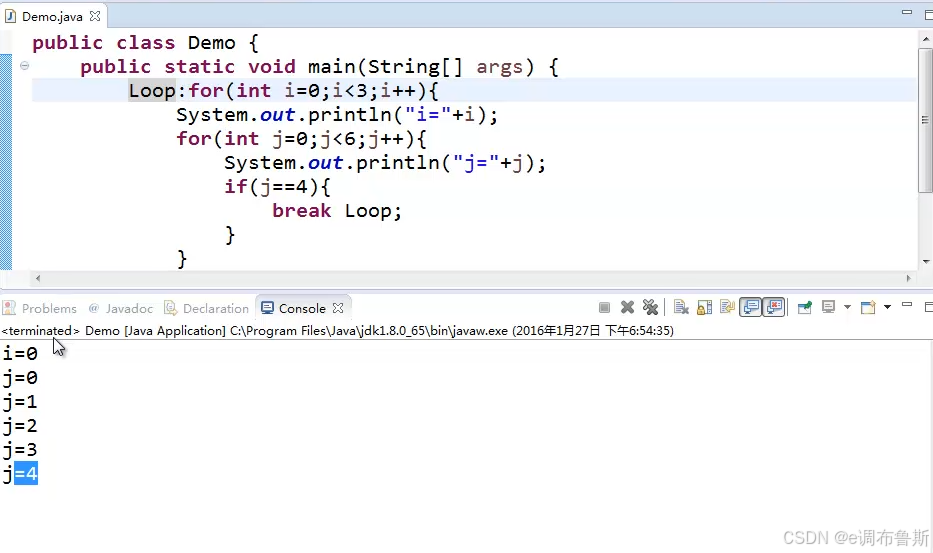Click the 'Loop' label in code
The width and height of the screenshot is (933, 553).
(x=152, y=90)
